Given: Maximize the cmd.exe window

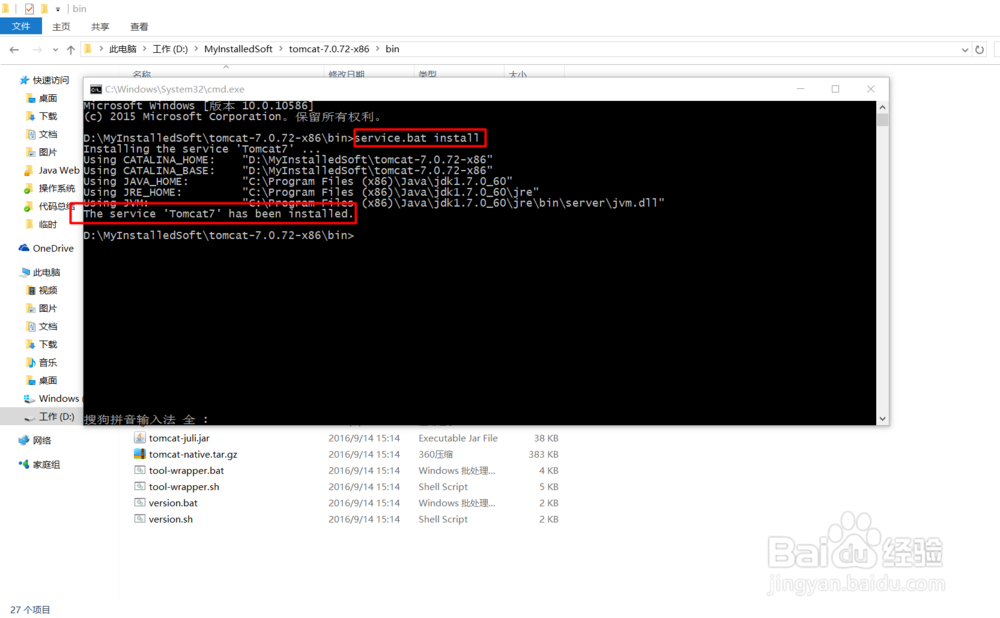Looking at the screenshot, I should (x=835, y=89).
